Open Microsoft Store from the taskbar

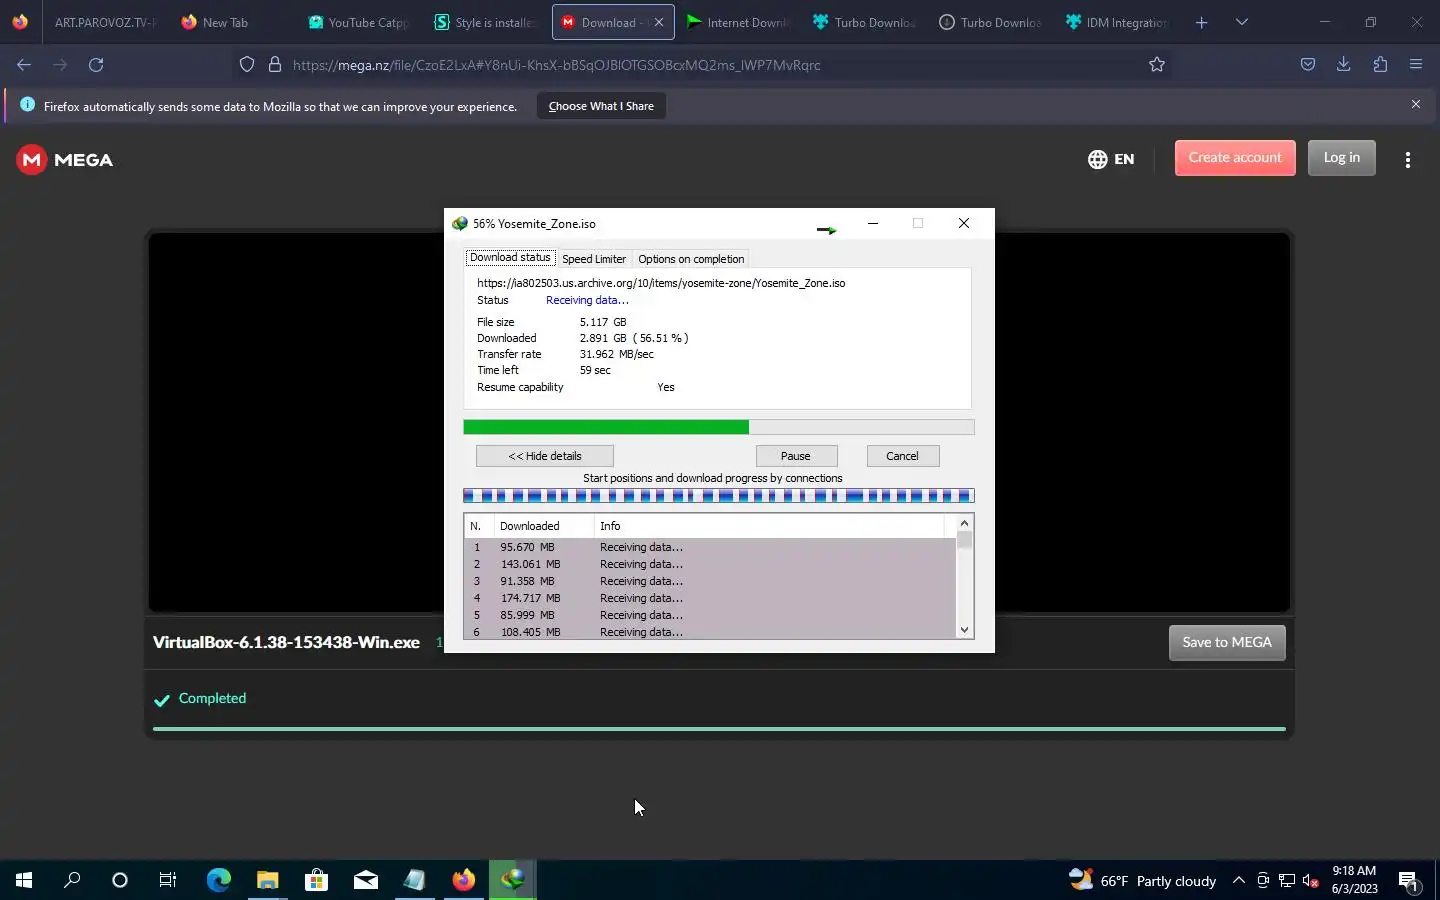316,880
